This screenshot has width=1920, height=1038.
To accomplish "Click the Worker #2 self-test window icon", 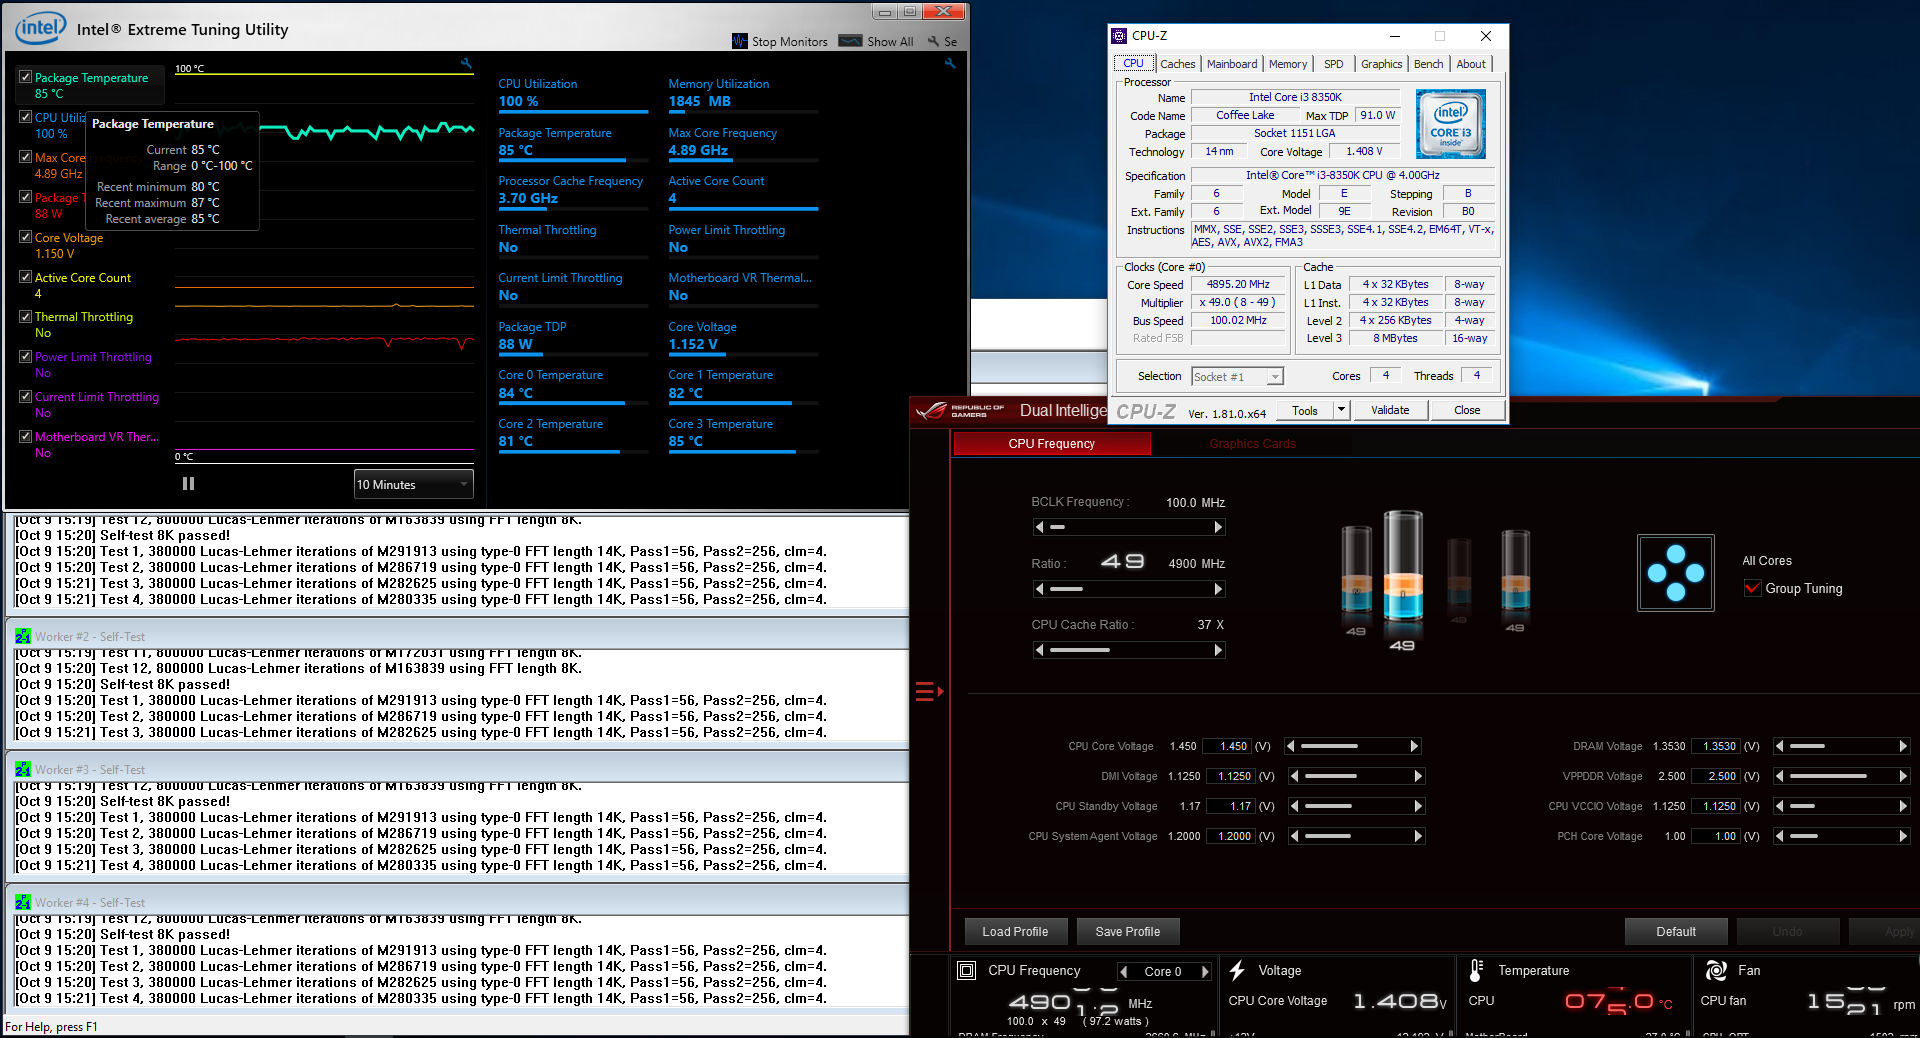I will click(x=23, y=636).
